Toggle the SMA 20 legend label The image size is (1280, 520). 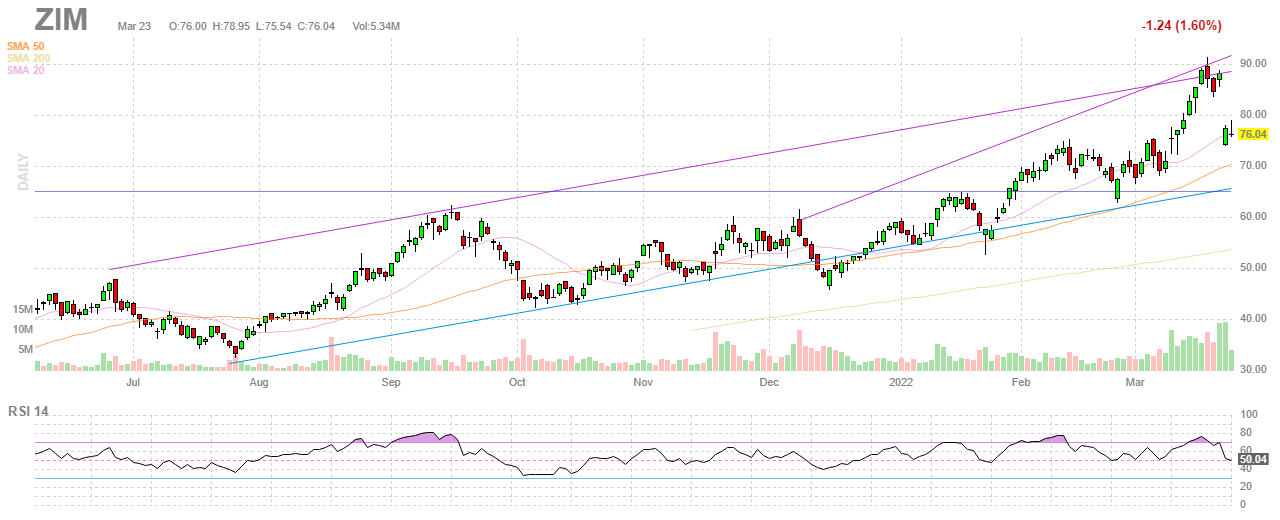[x=24, y=70]
